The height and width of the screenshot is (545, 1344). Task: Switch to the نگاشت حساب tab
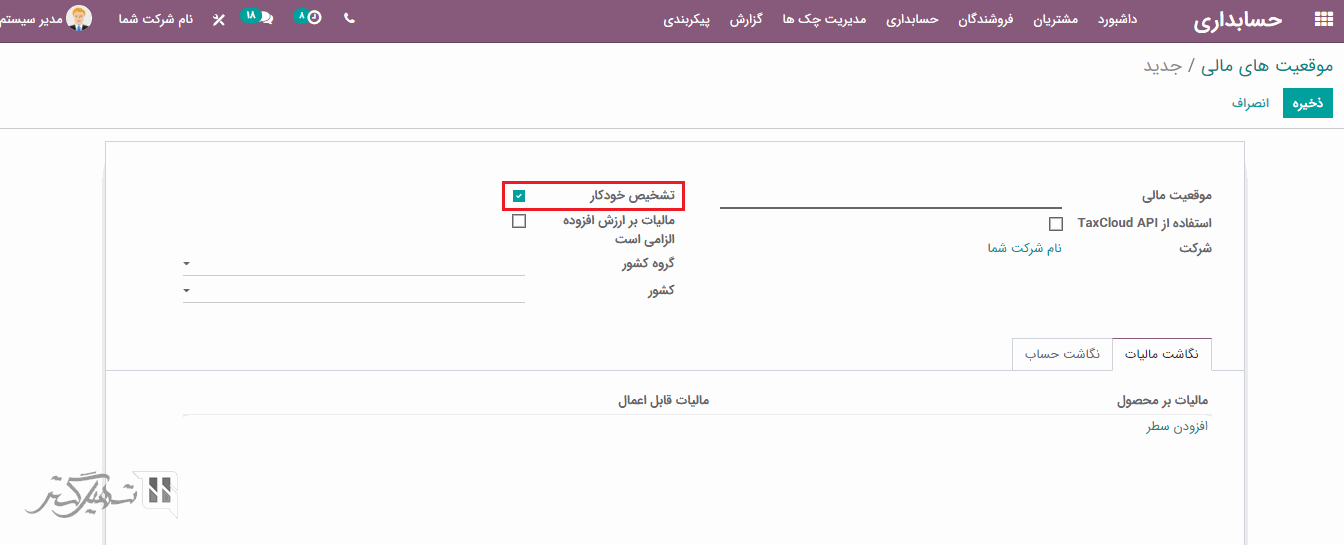[1061, 354]
